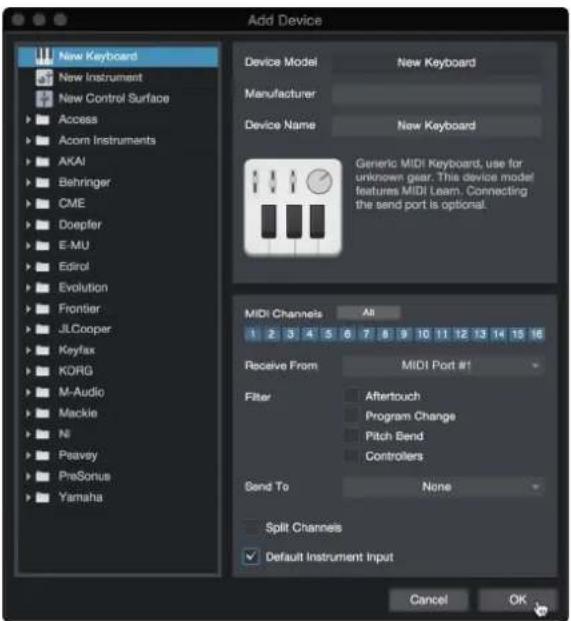571x621 pixels.
Task: Open the Send To dropdown
Action: click(443, 486)
